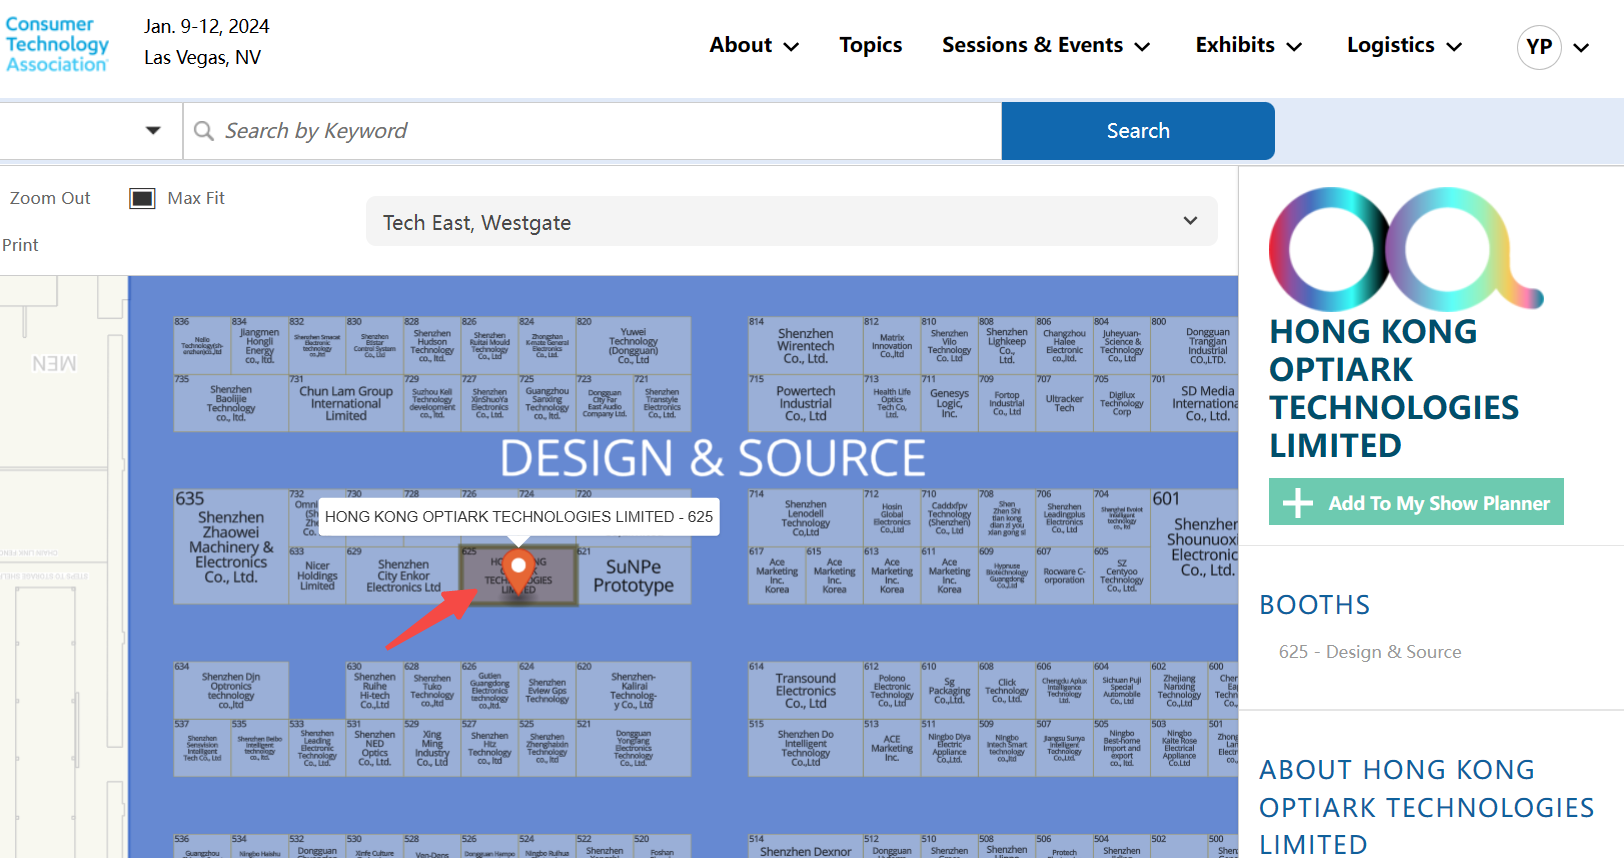Select the SuNPe Prototype booth on map
This screenshot has width=1624, height=858.
633,576
